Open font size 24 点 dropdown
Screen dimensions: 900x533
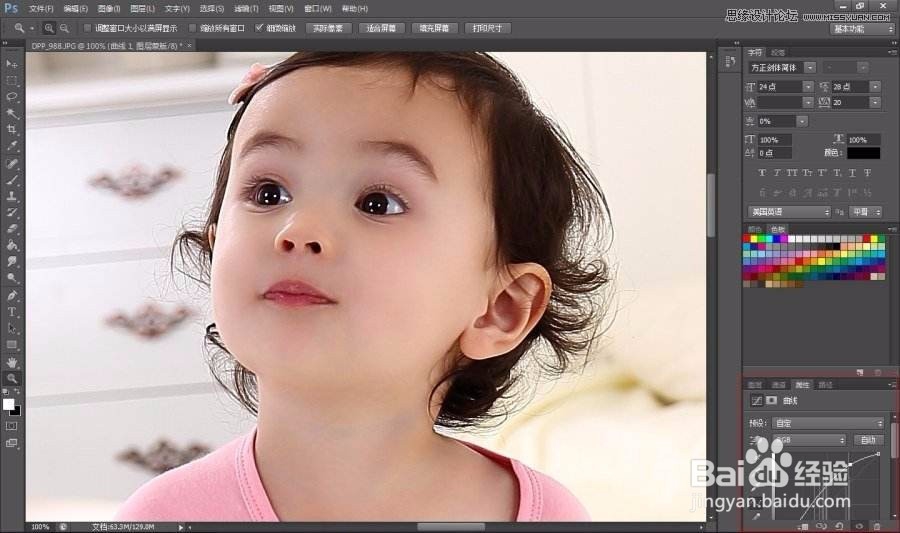[x=808, y=87]
